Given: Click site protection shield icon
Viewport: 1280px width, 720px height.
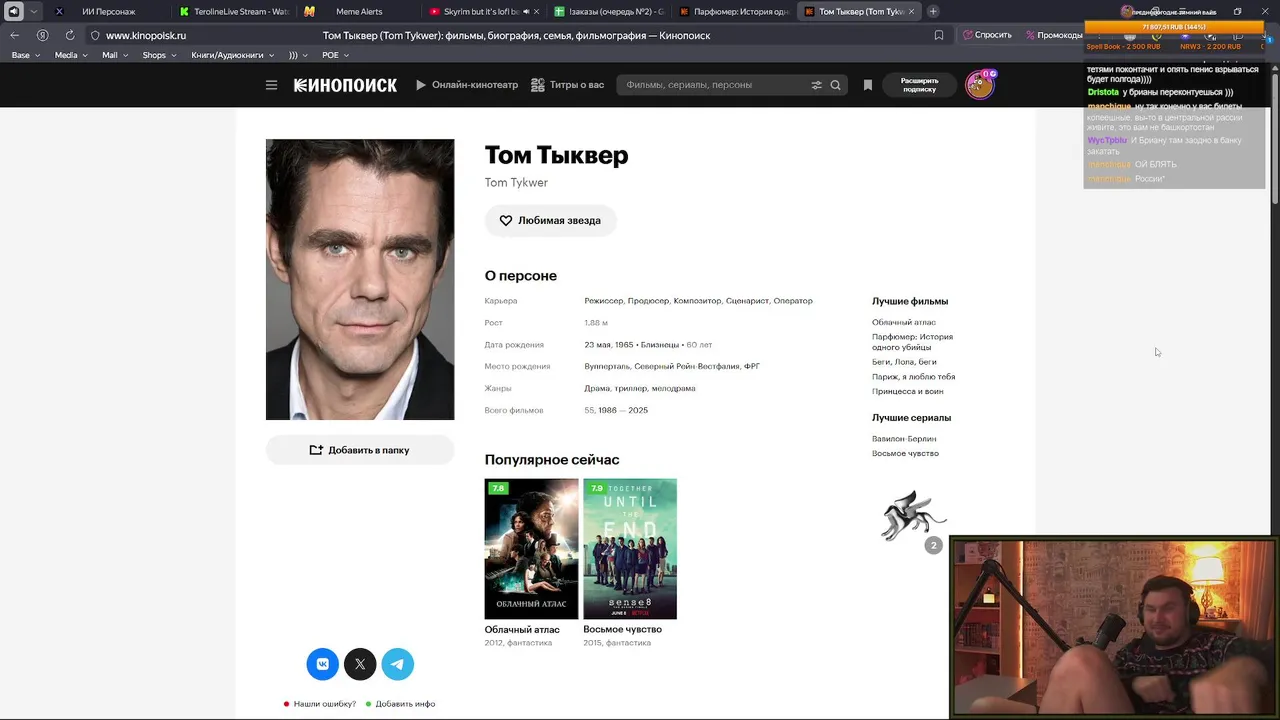Looking at the screenshot, I should click(x=95, y=35).
